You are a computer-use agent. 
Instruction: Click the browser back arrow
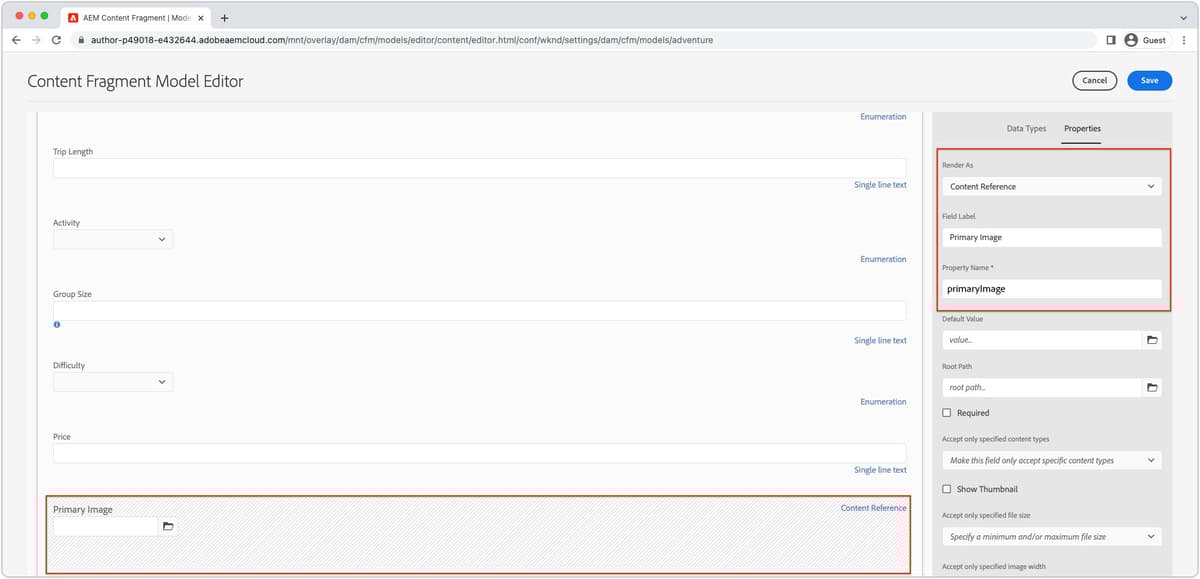pos(16,40)
